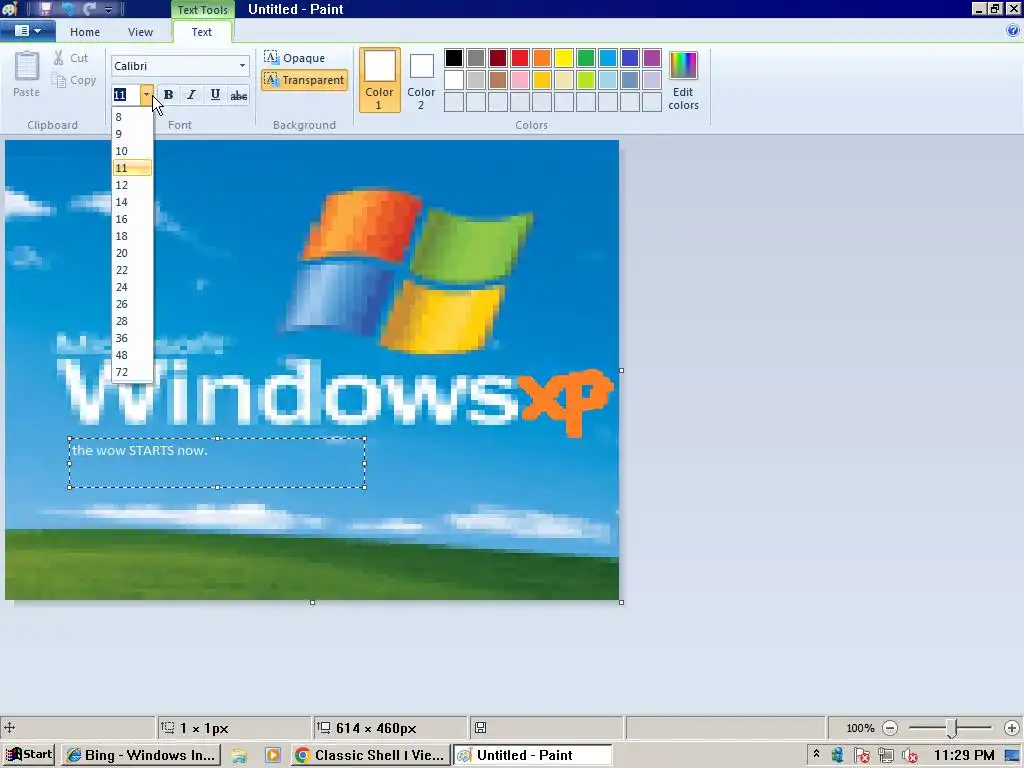Click the font size input field
1024x768 pixels.
(126, 95)
